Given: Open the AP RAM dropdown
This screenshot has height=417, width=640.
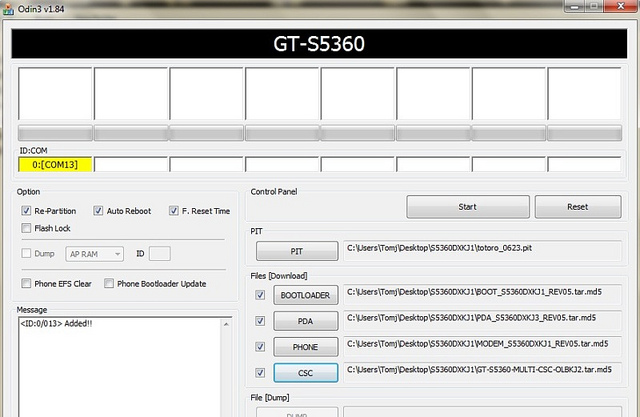Looking at the screenshot, I should click(94, 254).
